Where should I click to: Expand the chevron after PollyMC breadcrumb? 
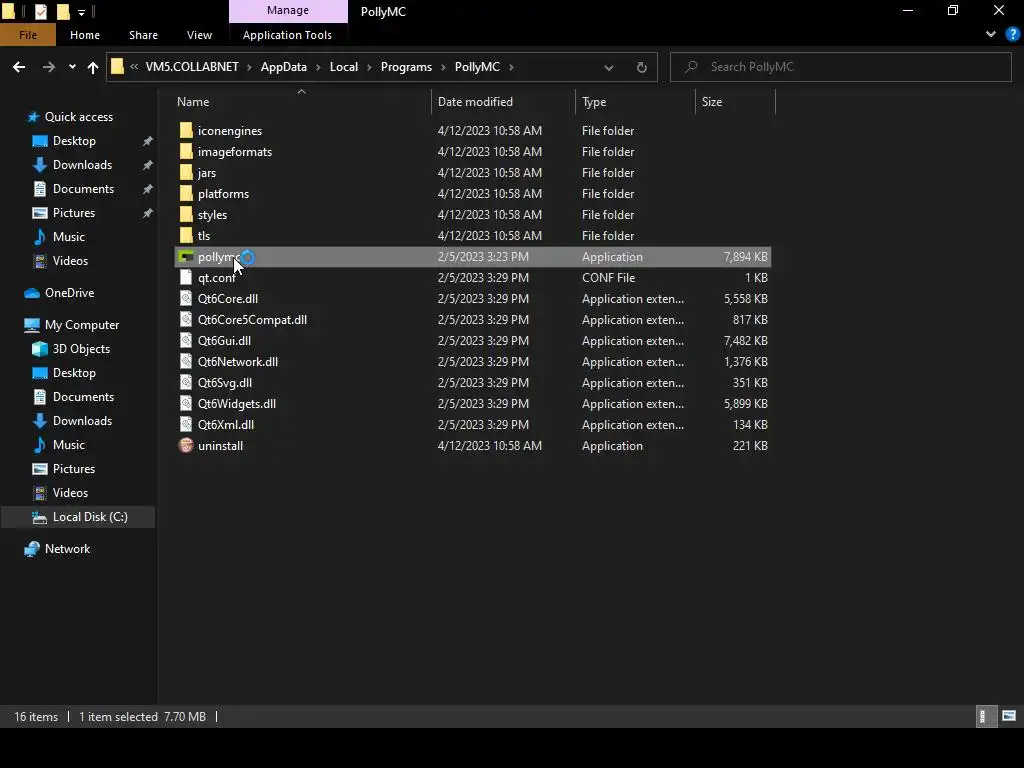point(511,67)
